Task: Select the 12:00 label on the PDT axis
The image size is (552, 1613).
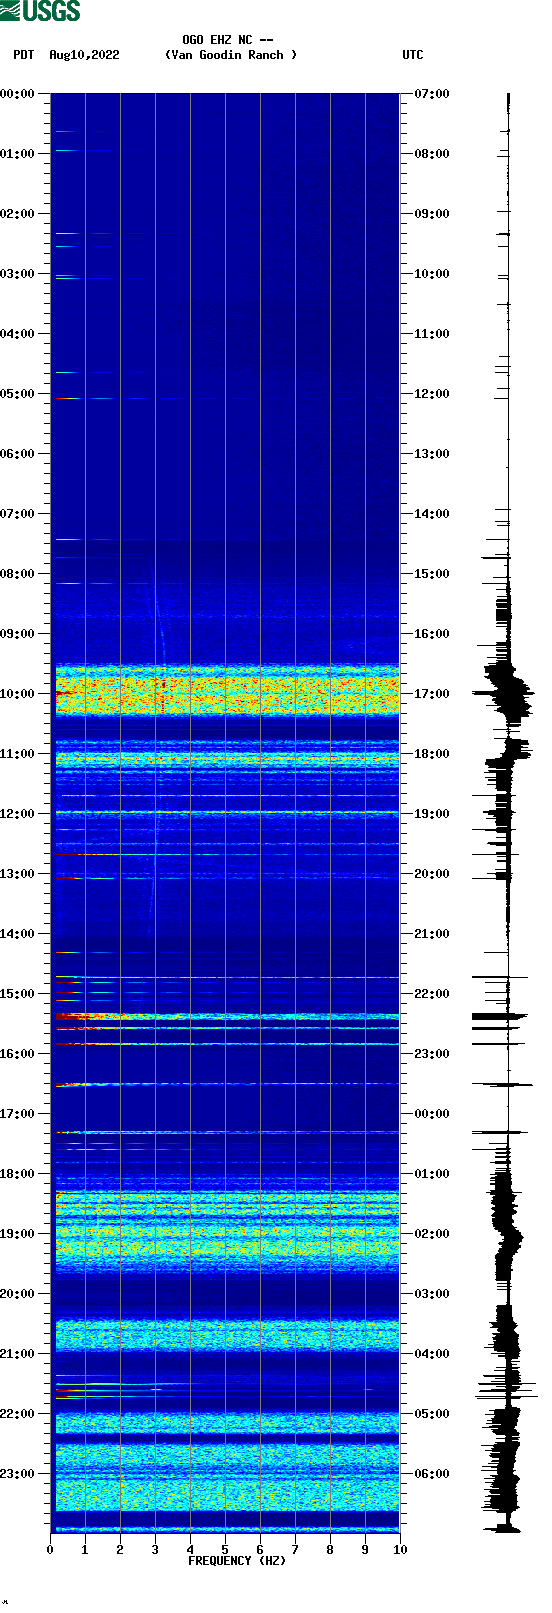Action: pyautogui.click(x=18, y=814)
